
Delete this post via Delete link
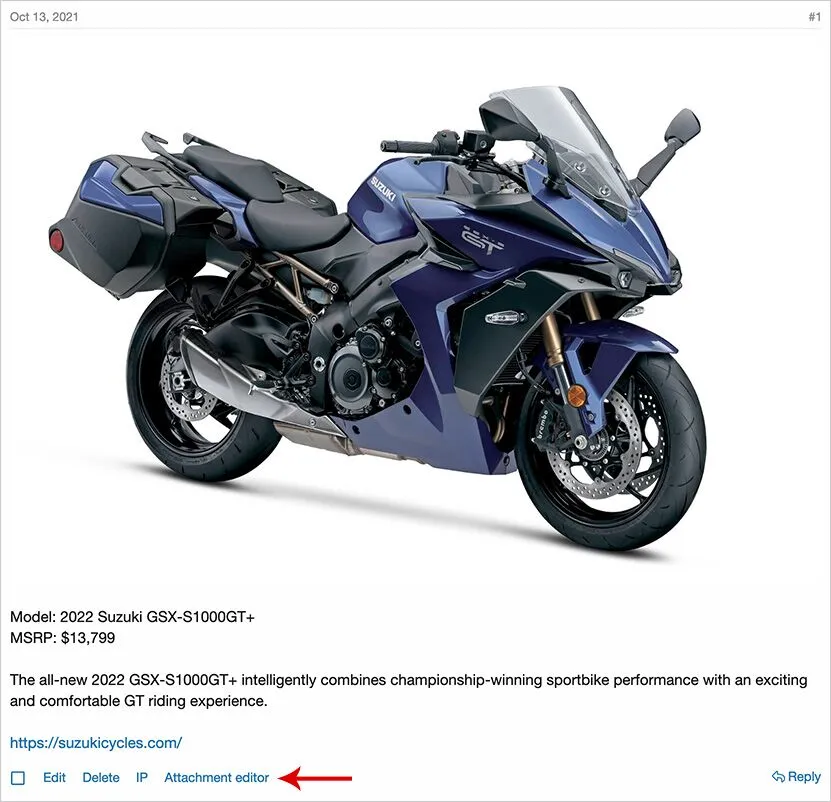(x=101, y=777)
